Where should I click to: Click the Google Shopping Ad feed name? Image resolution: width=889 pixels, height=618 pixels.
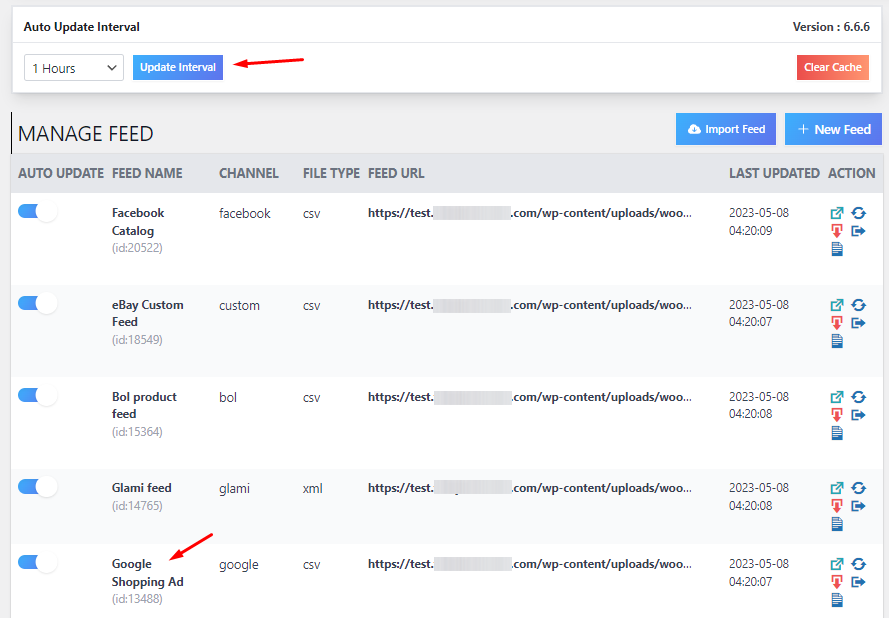coord(147,573)
